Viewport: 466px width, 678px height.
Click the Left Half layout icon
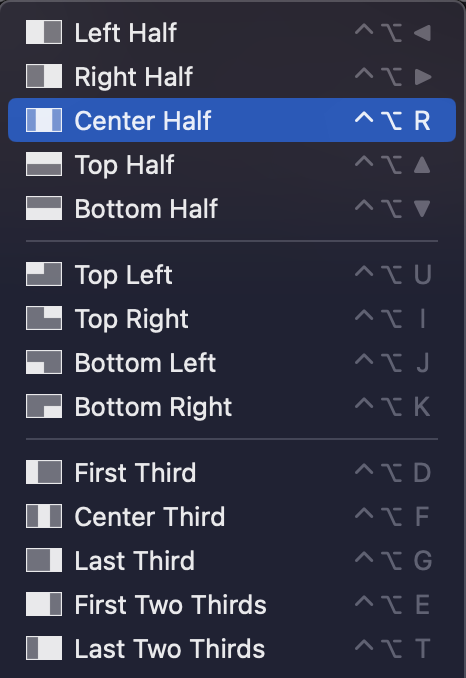44,32
